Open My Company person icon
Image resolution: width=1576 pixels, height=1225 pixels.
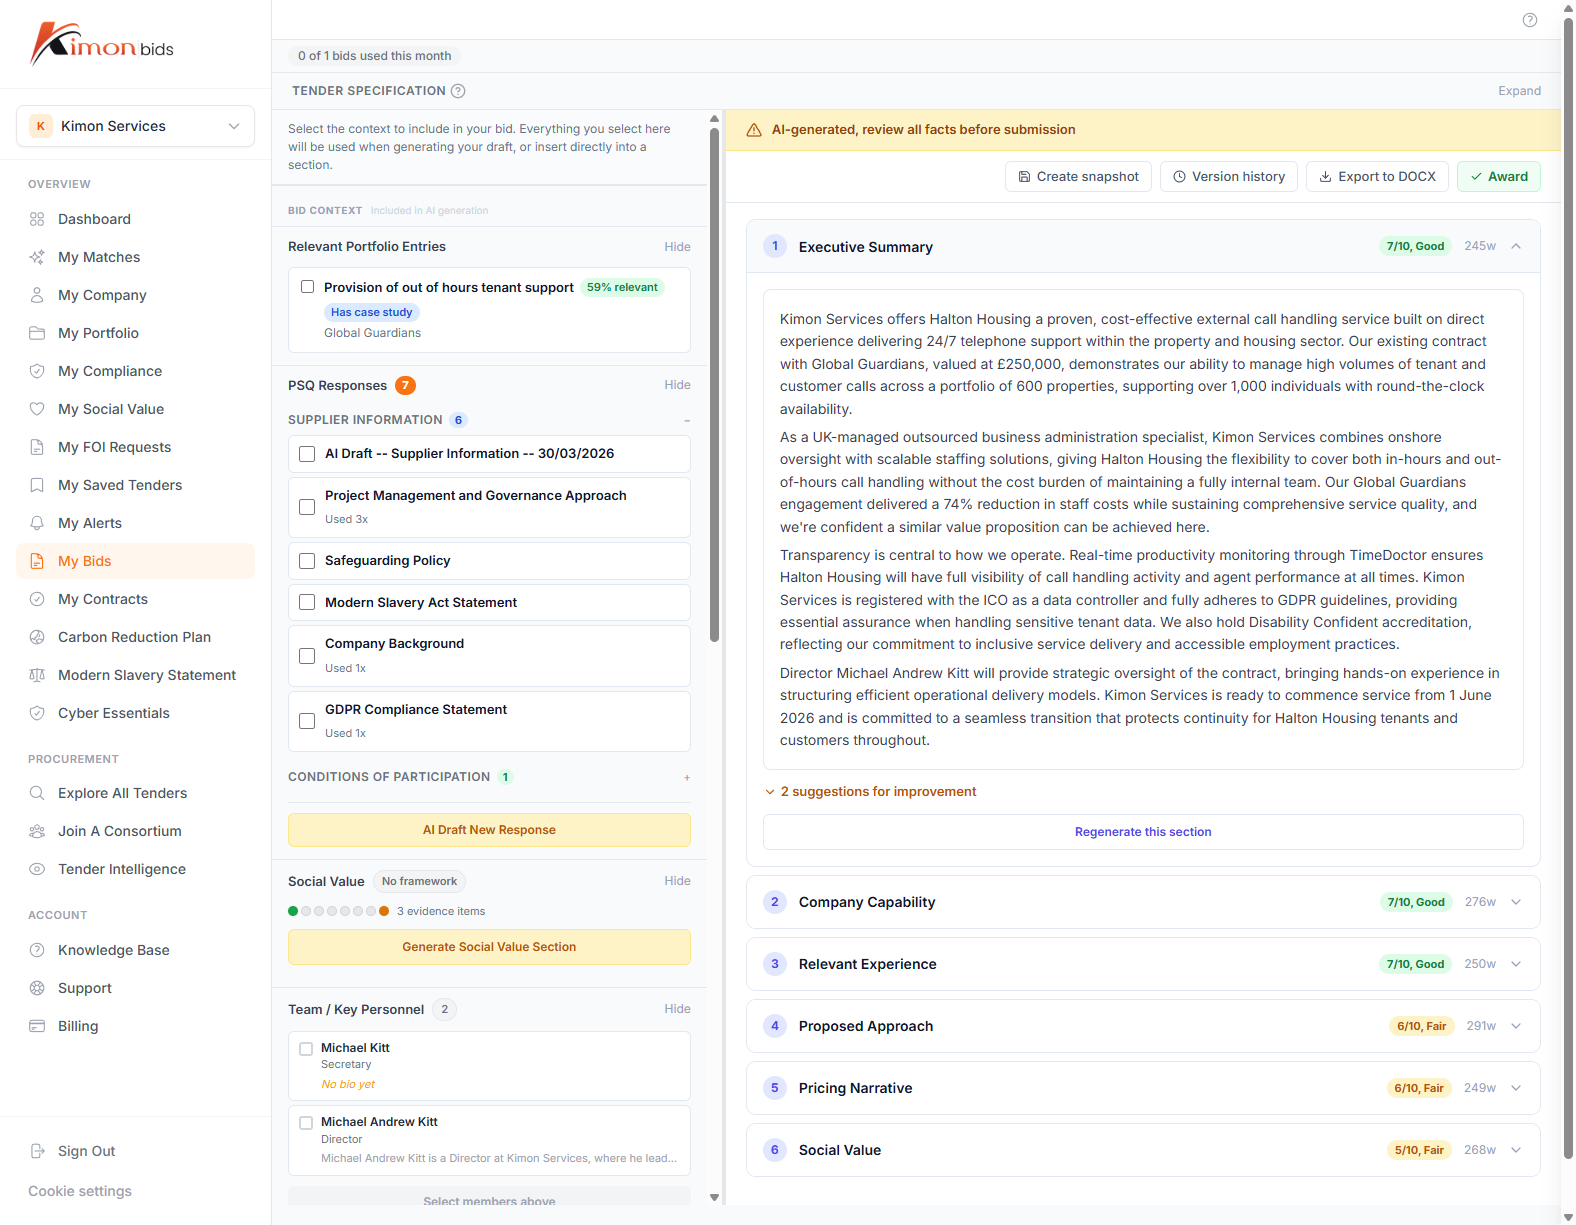coord(37,295)
